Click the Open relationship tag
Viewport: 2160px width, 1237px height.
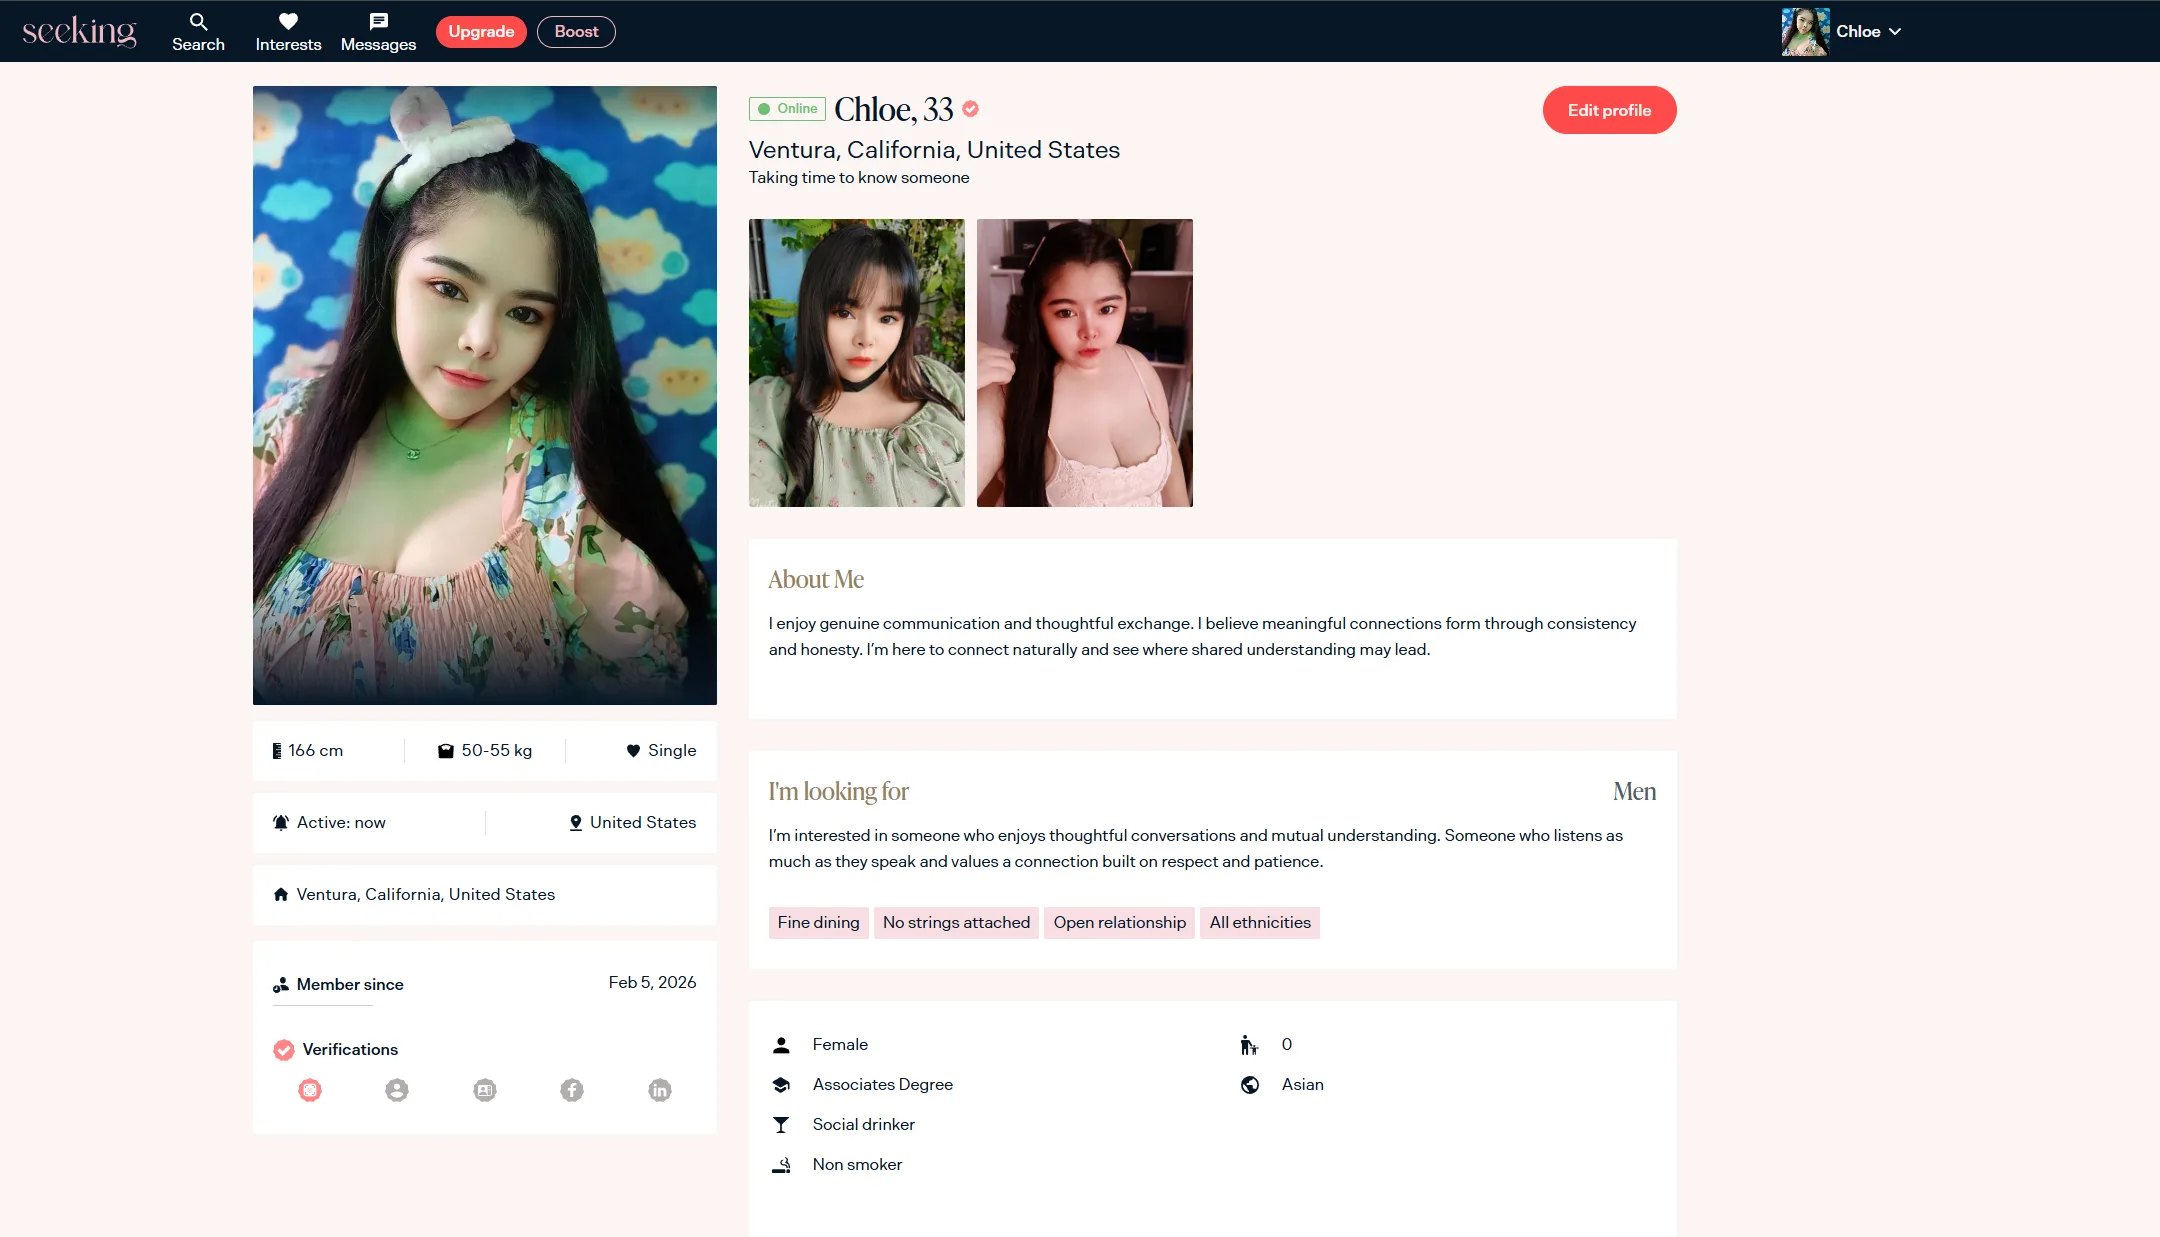coord(1119,922)
